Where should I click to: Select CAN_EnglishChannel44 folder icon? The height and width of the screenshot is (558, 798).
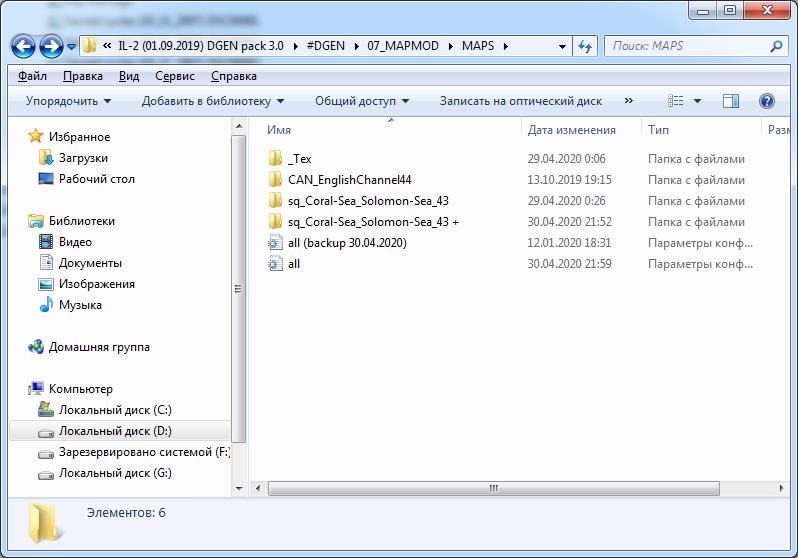[x=275, y=179]
